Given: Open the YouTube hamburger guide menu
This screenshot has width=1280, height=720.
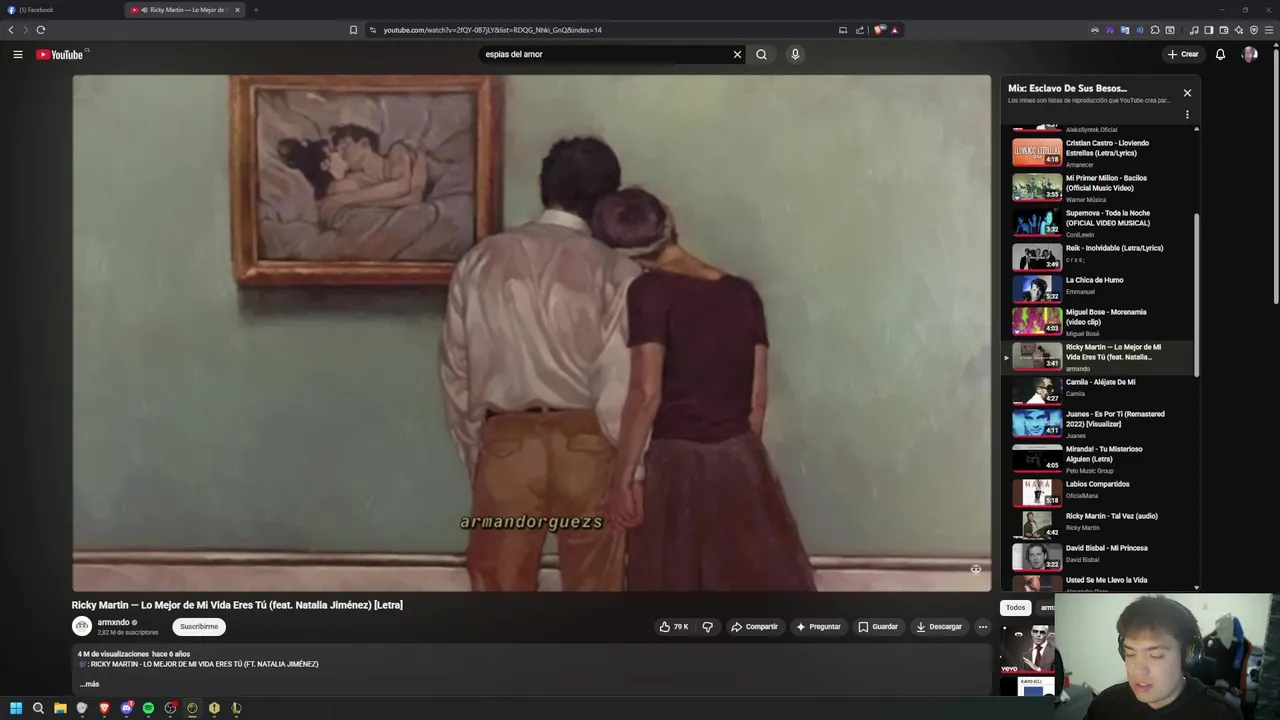Looking at the screenshot, I should coord(18,54).
